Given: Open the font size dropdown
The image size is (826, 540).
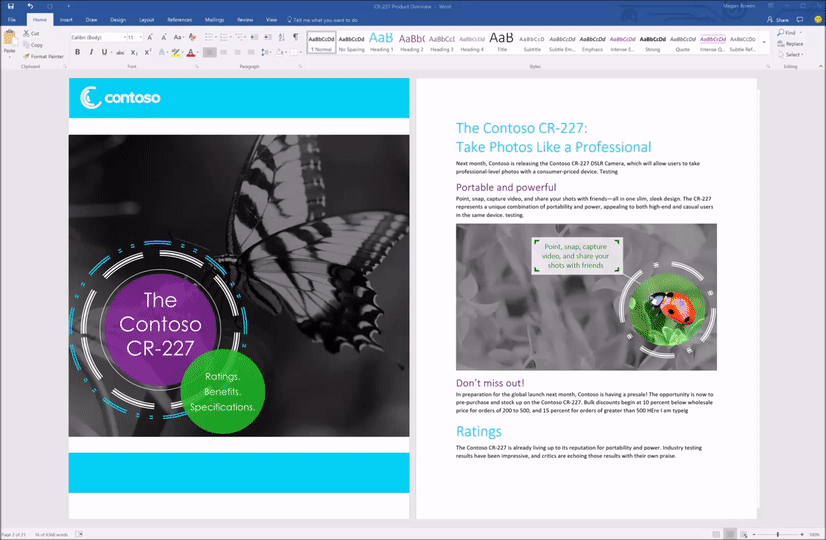Looking at the screenshot, I should click(x=139, y=37).
